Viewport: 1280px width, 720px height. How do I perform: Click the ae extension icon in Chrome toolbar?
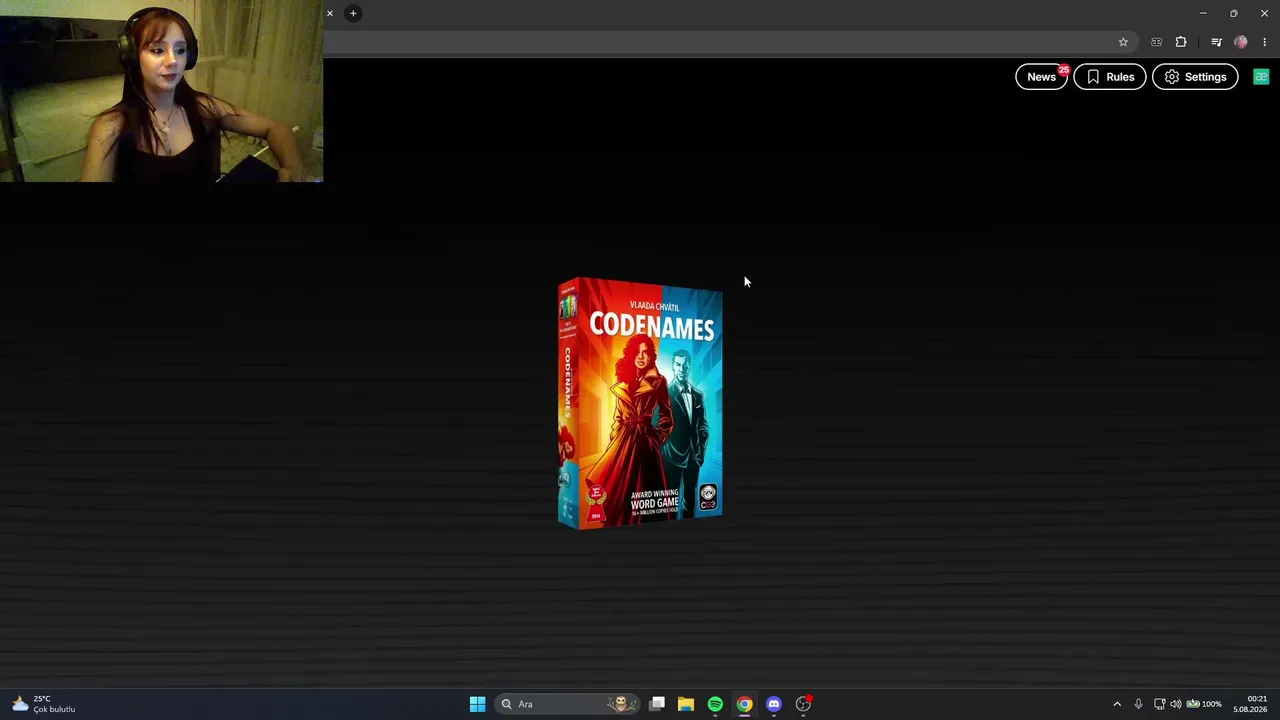pos(1157,42)
